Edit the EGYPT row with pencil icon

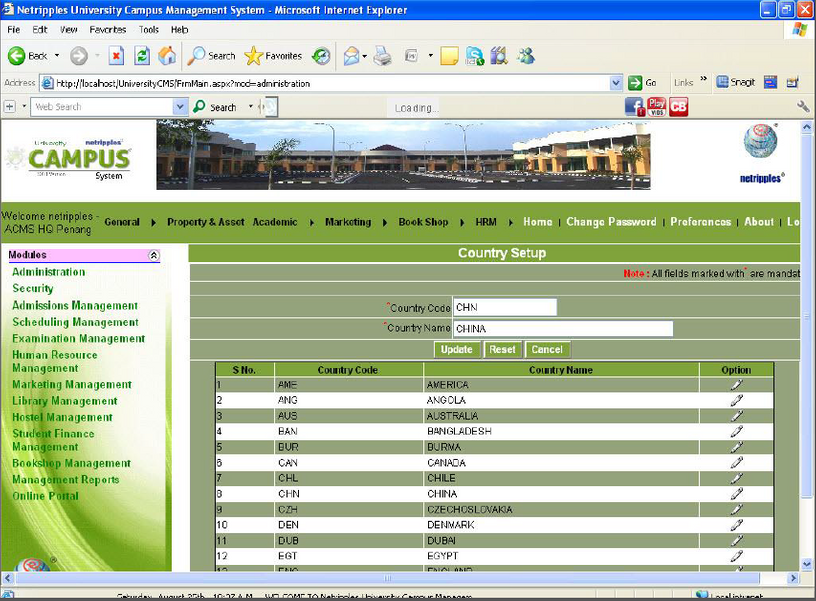coord(736,556)
